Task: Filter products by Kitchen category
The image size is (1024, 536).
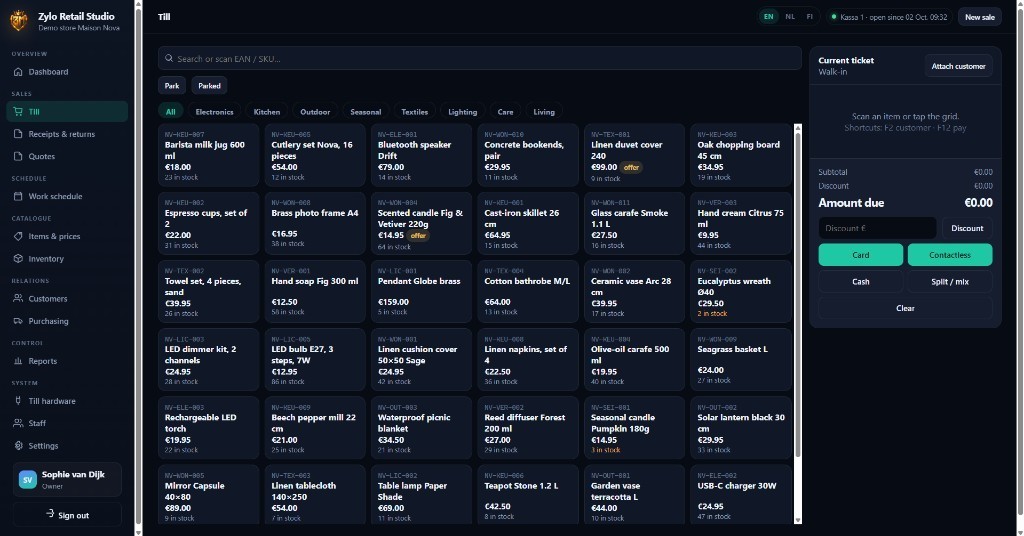Action: (267, 112)
